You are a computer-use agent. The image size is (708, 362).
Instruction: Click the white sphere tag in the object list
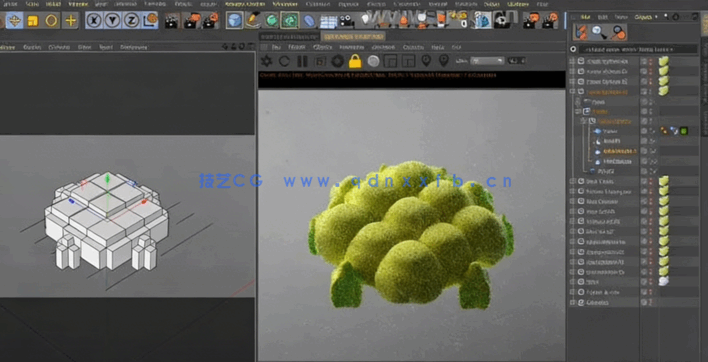663,281
